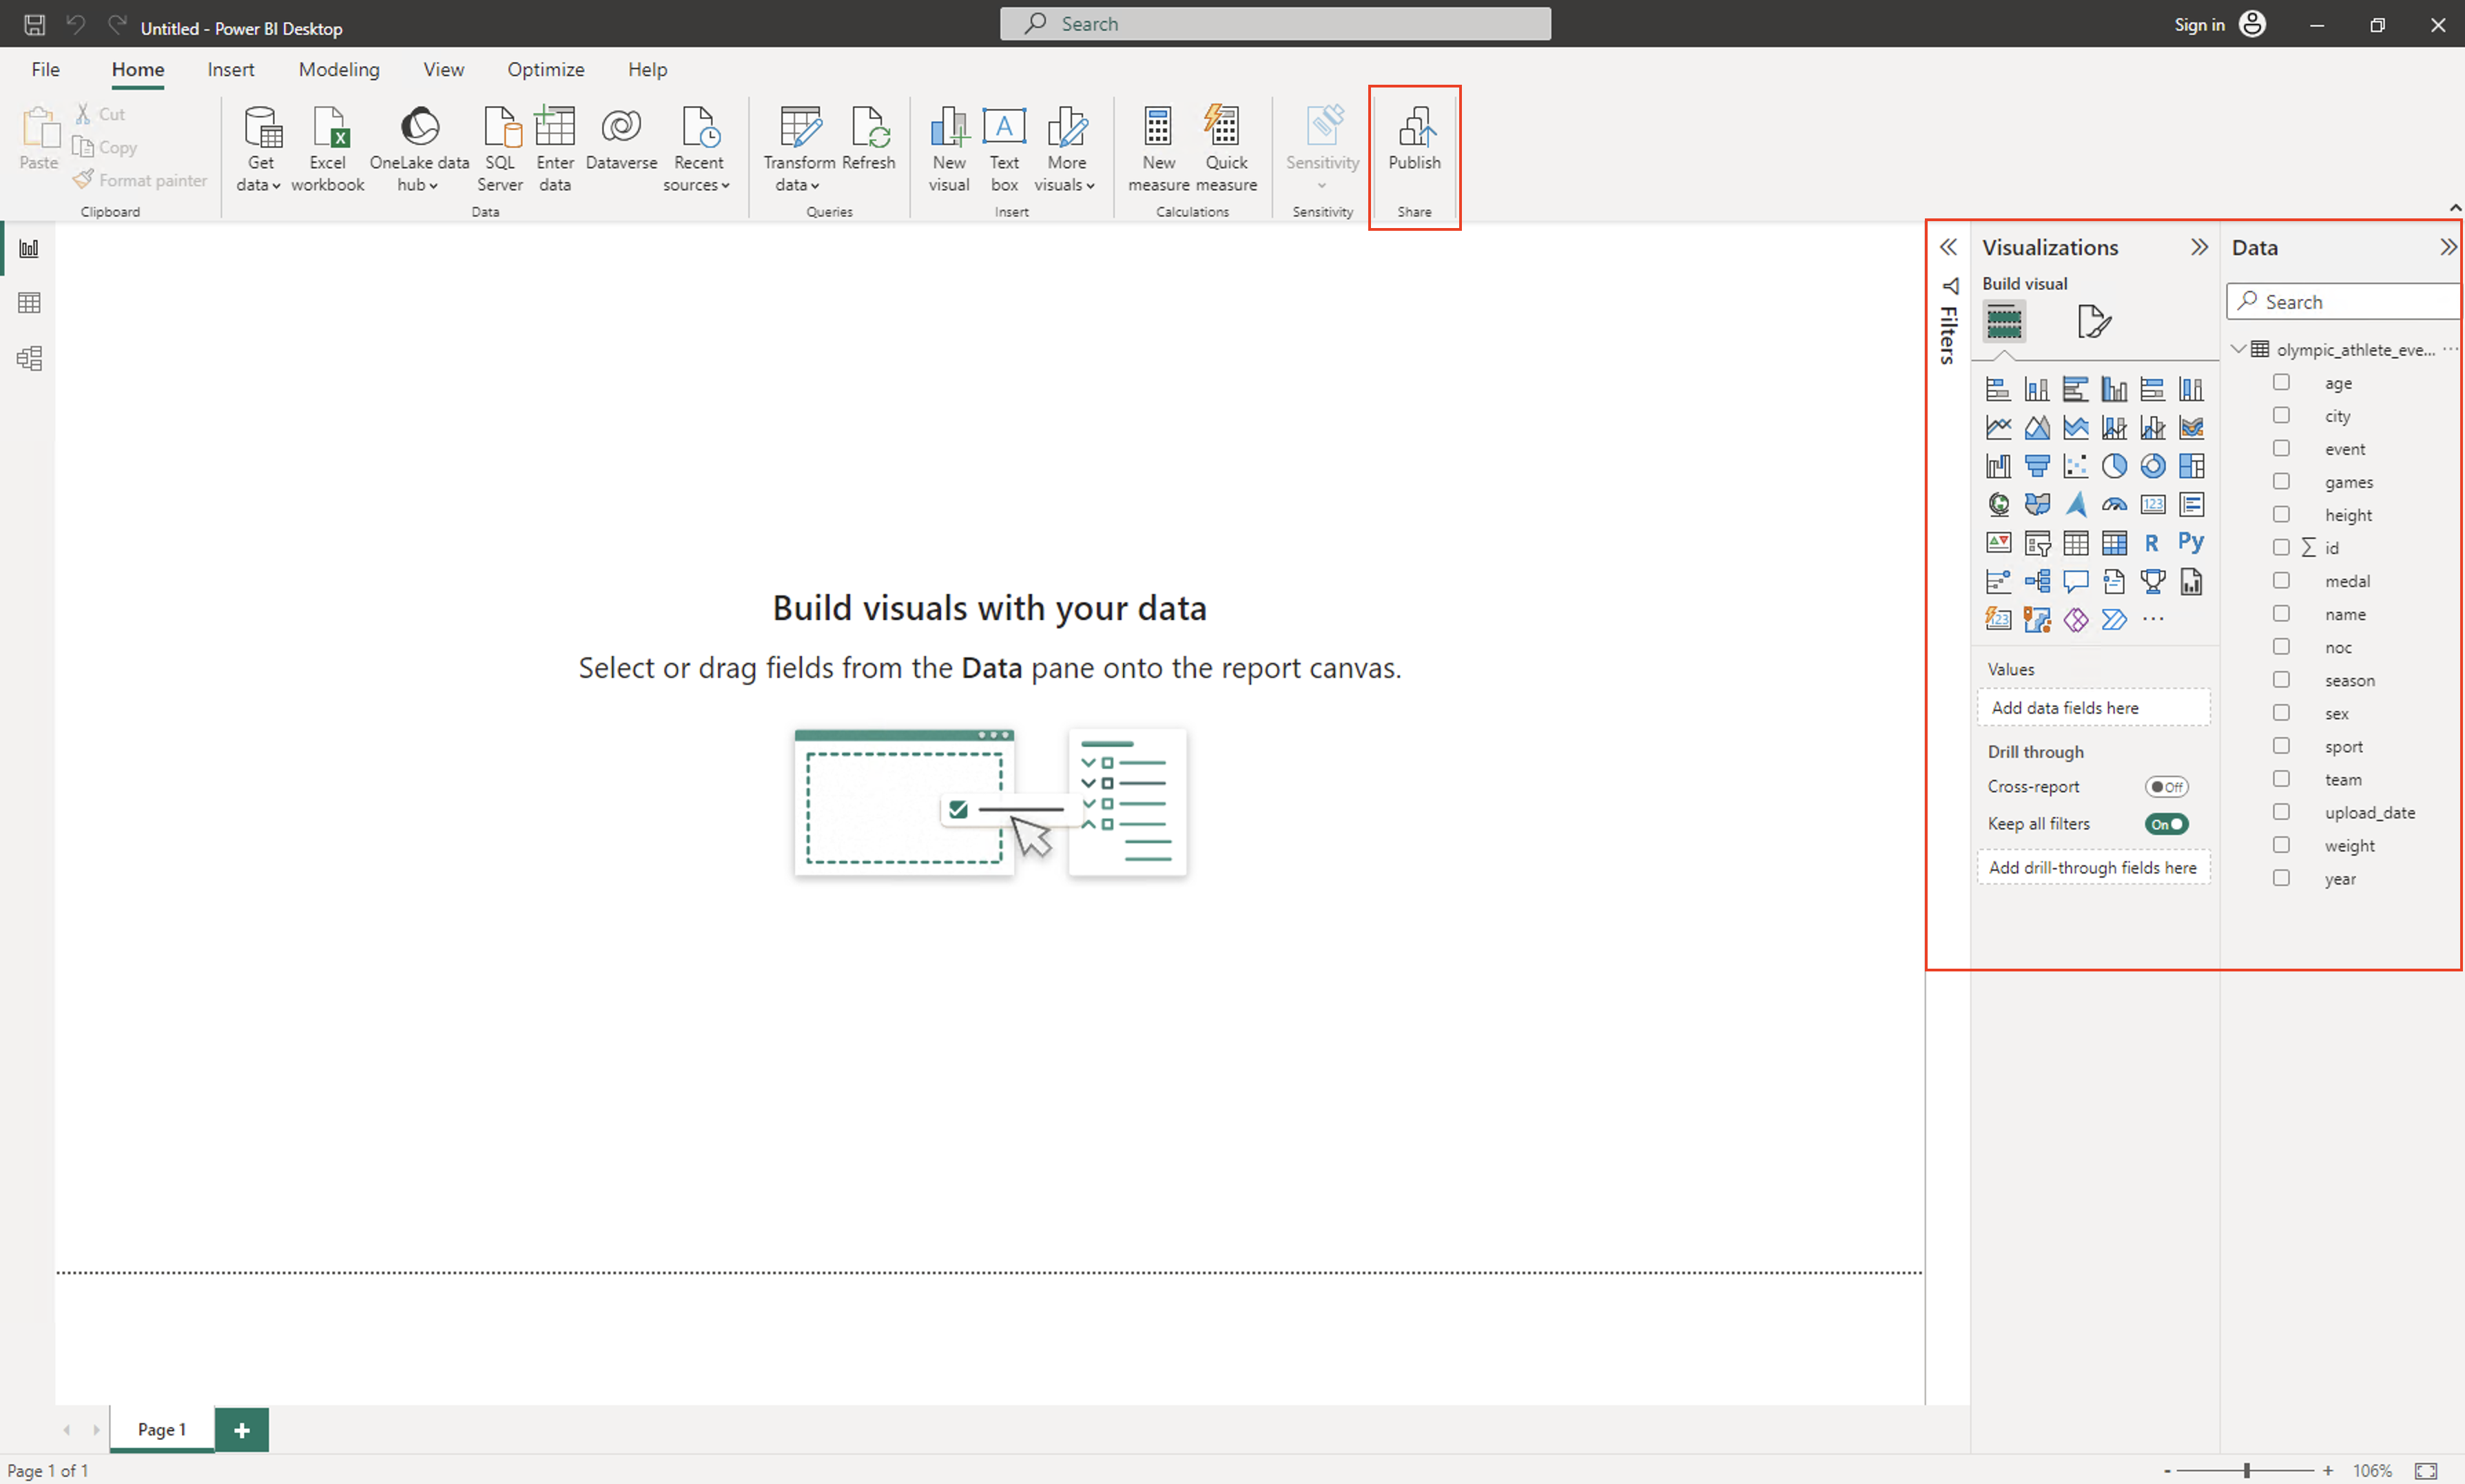Check the sport field
Viewport: 2465px width, 1484px height.
click(x=2281, y=747)
